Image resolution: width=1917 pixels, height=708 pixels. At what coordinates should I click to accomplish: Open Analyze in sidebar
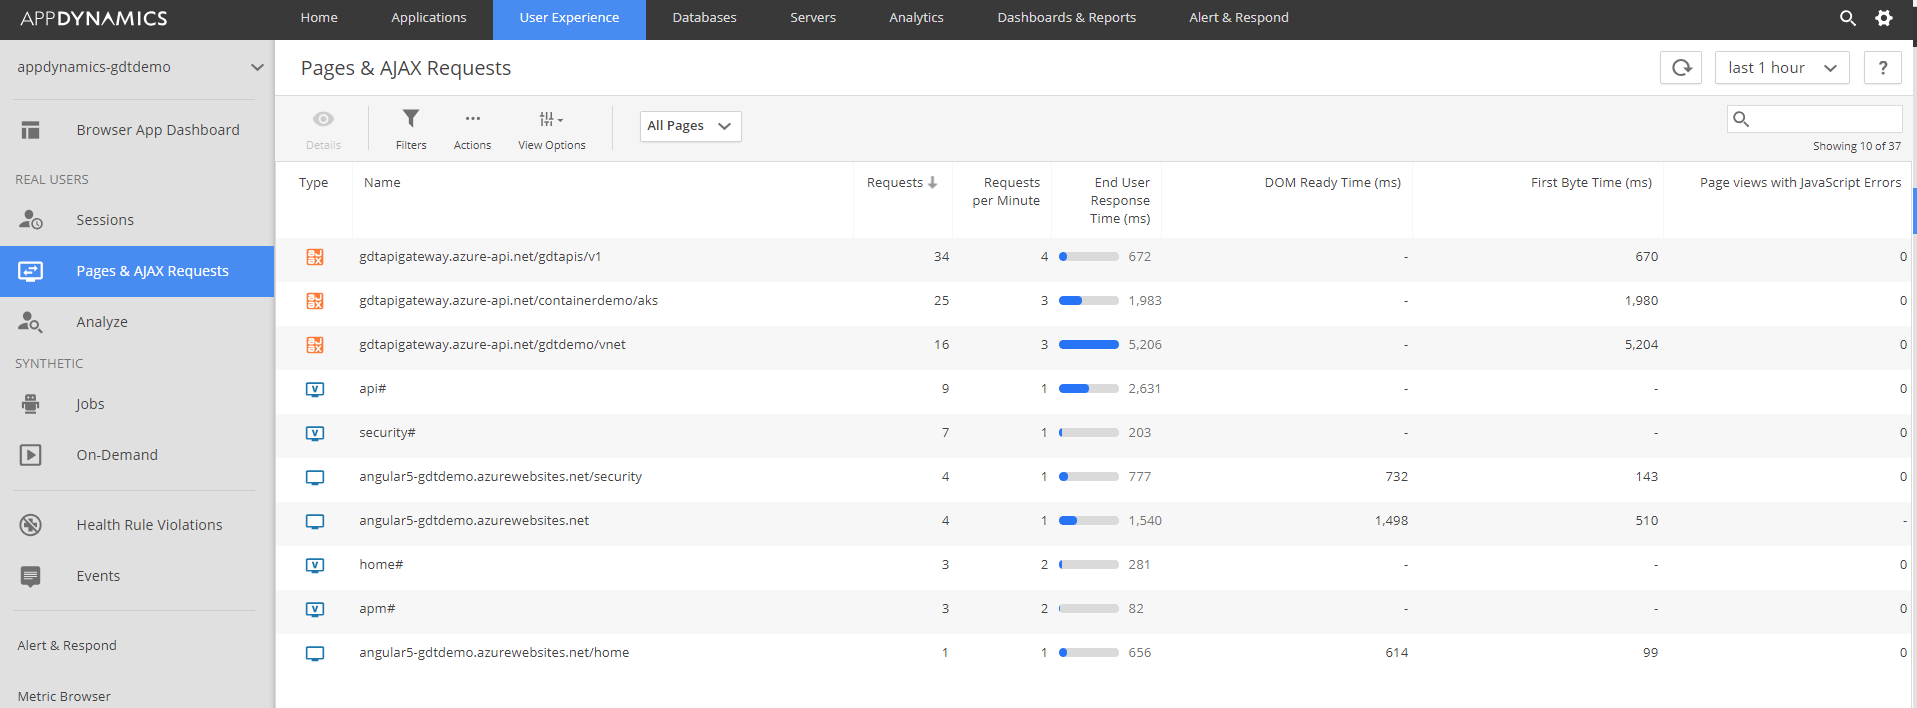[102, 322]
